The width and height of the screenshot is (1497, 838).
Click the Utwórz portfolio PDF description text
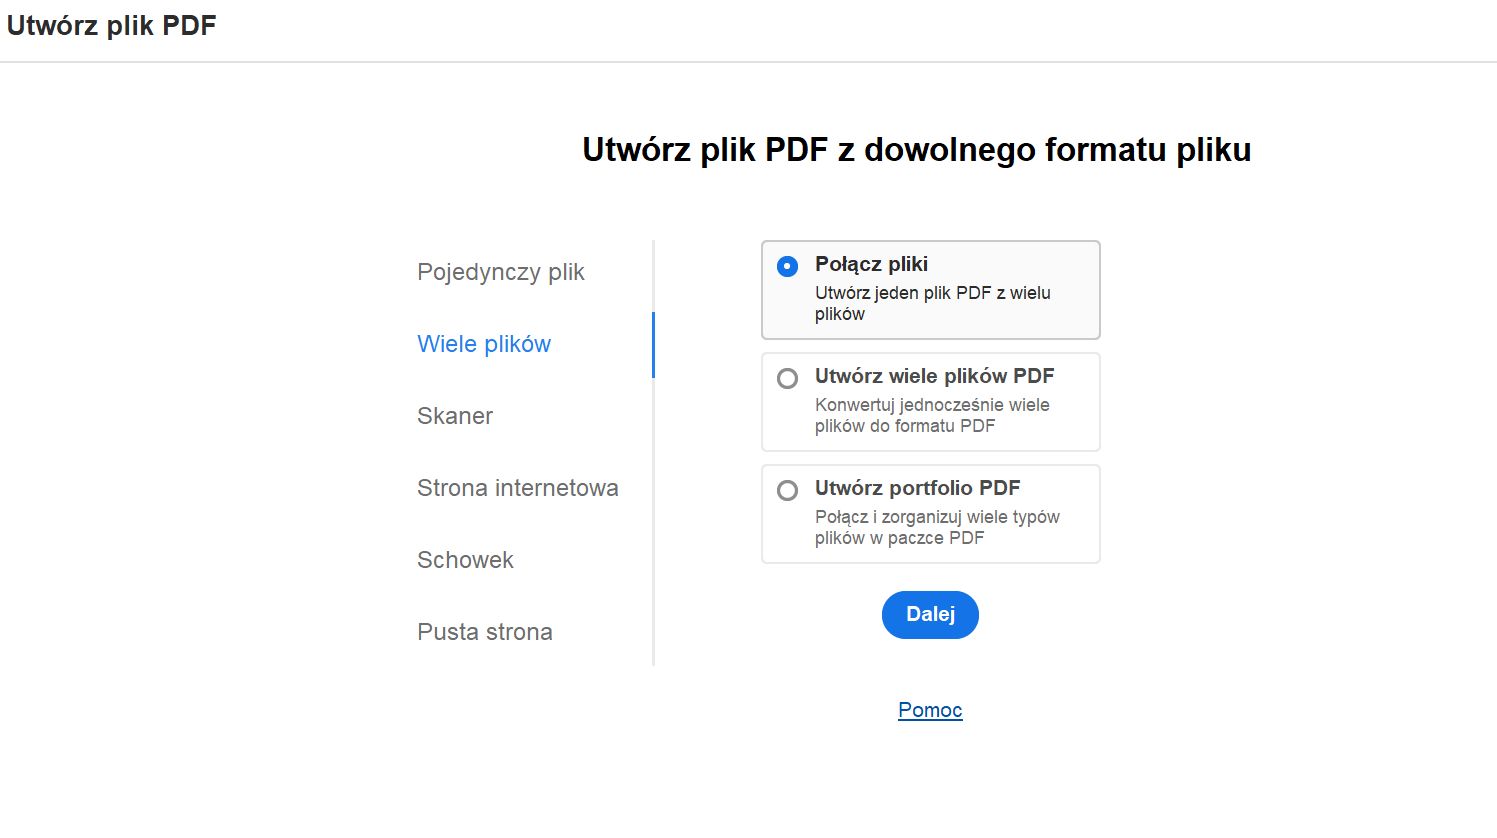(x=937, y=527)
